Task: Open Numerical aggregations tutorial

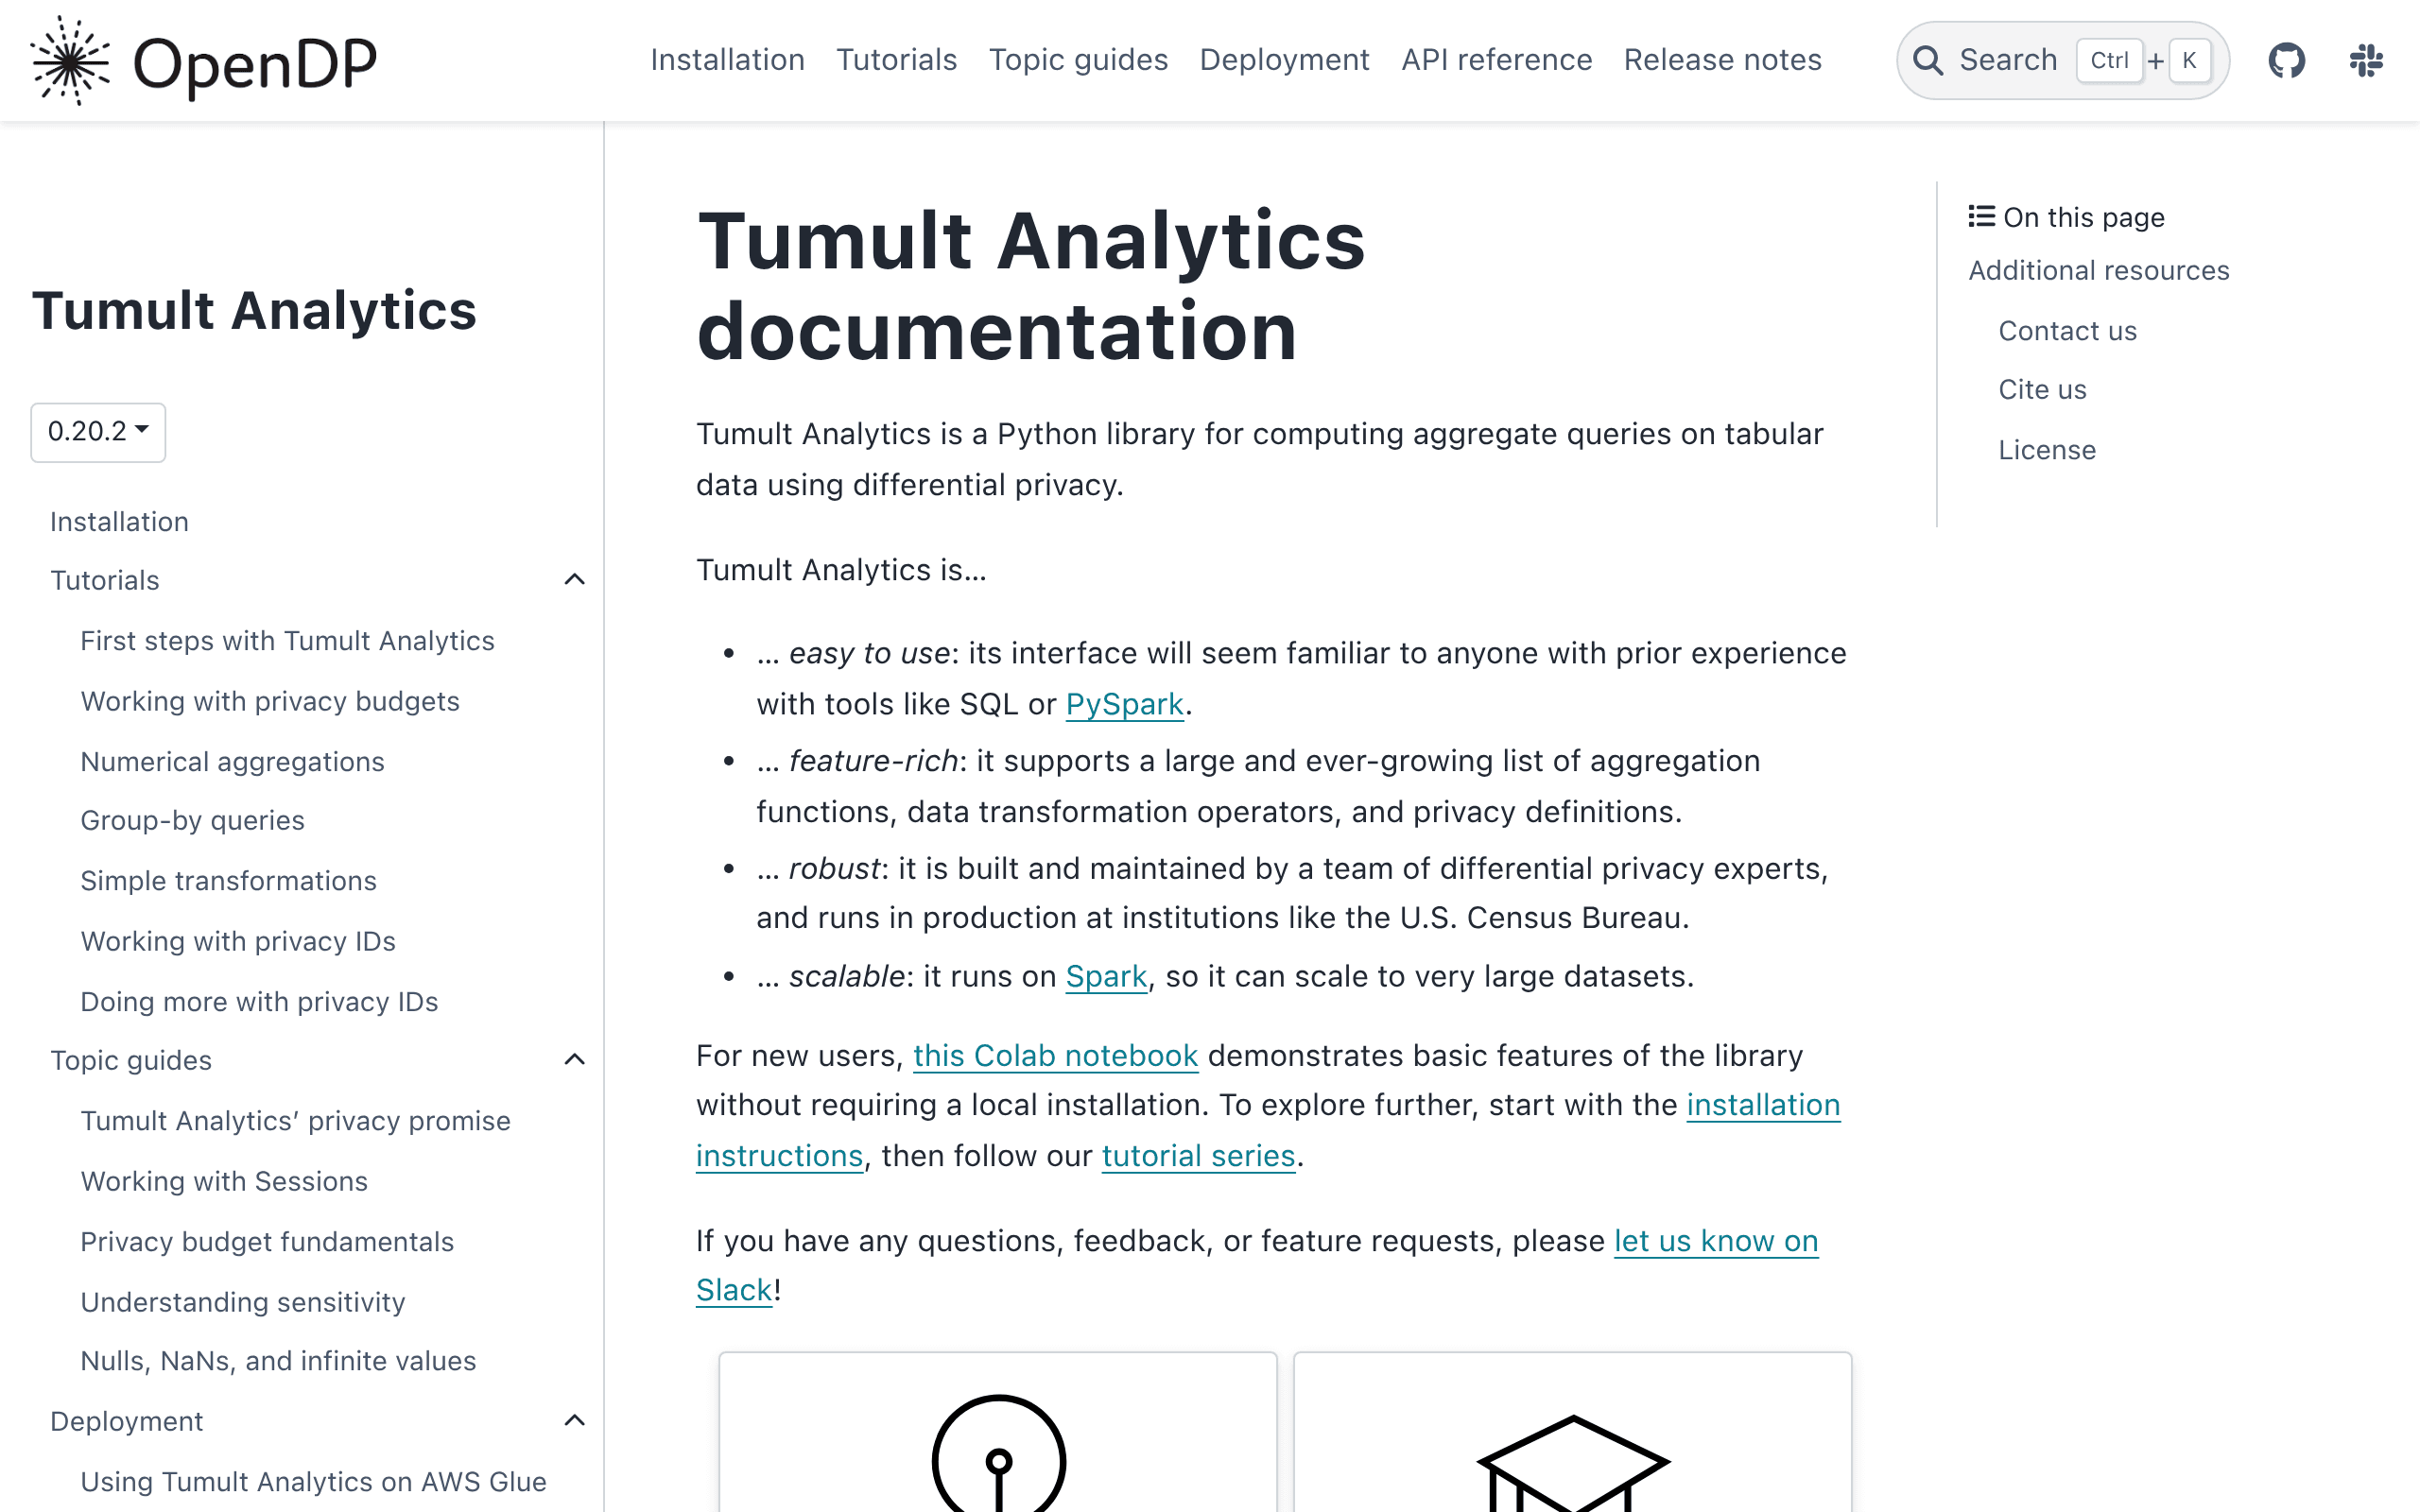Action: click(232, 762)
